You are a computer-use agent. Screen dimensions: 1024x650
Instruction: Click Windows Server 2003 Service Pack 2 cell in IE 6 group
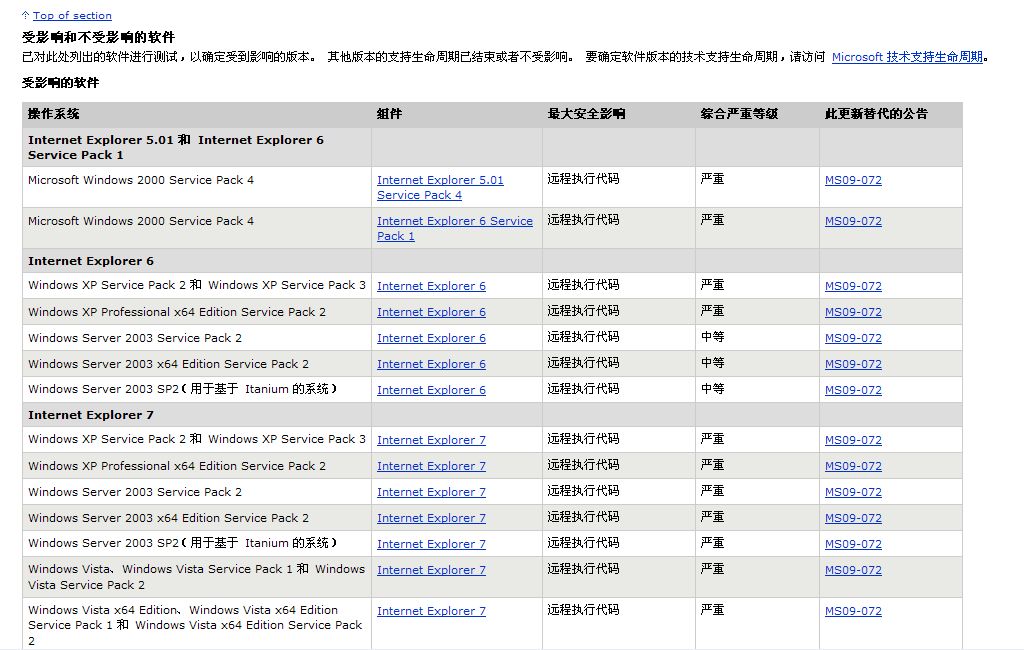point(197,338)
